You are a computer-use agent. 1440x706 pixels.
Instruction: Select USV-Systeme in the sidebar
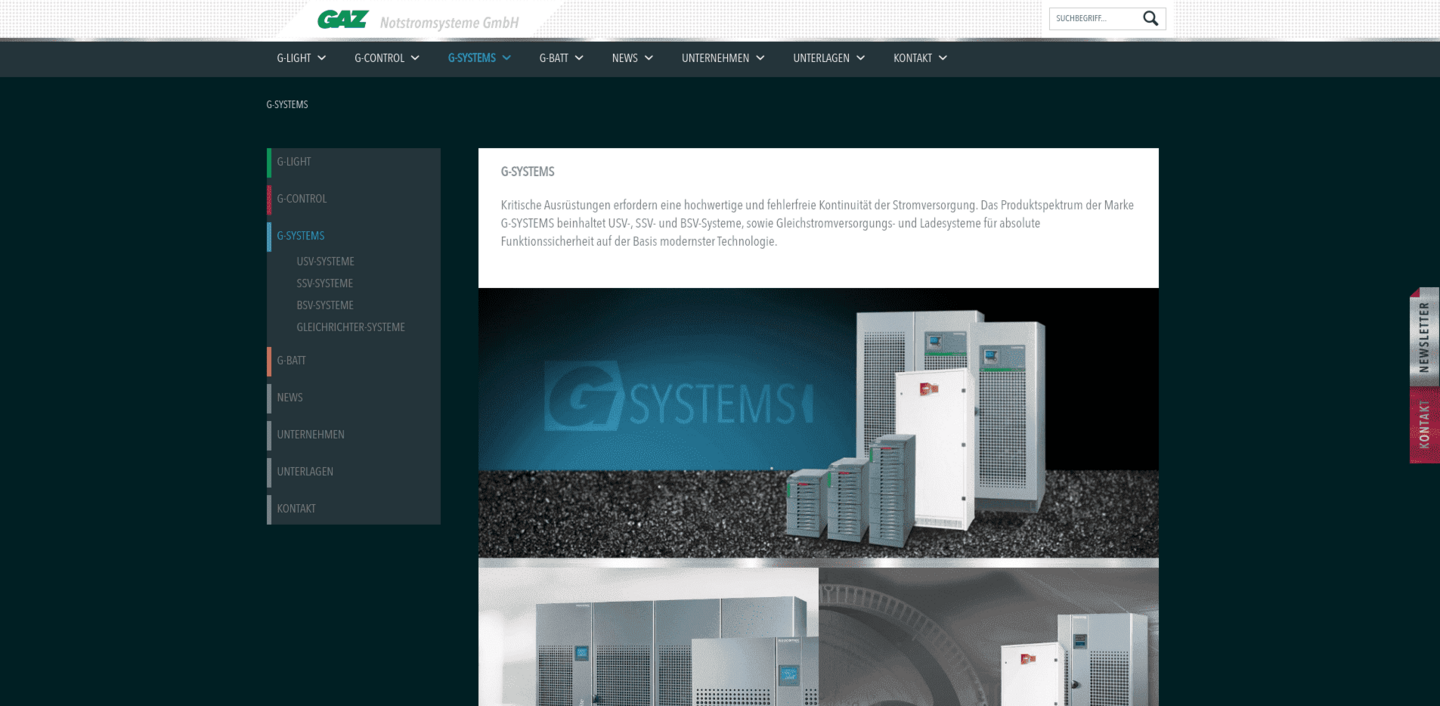pos(325,262)
